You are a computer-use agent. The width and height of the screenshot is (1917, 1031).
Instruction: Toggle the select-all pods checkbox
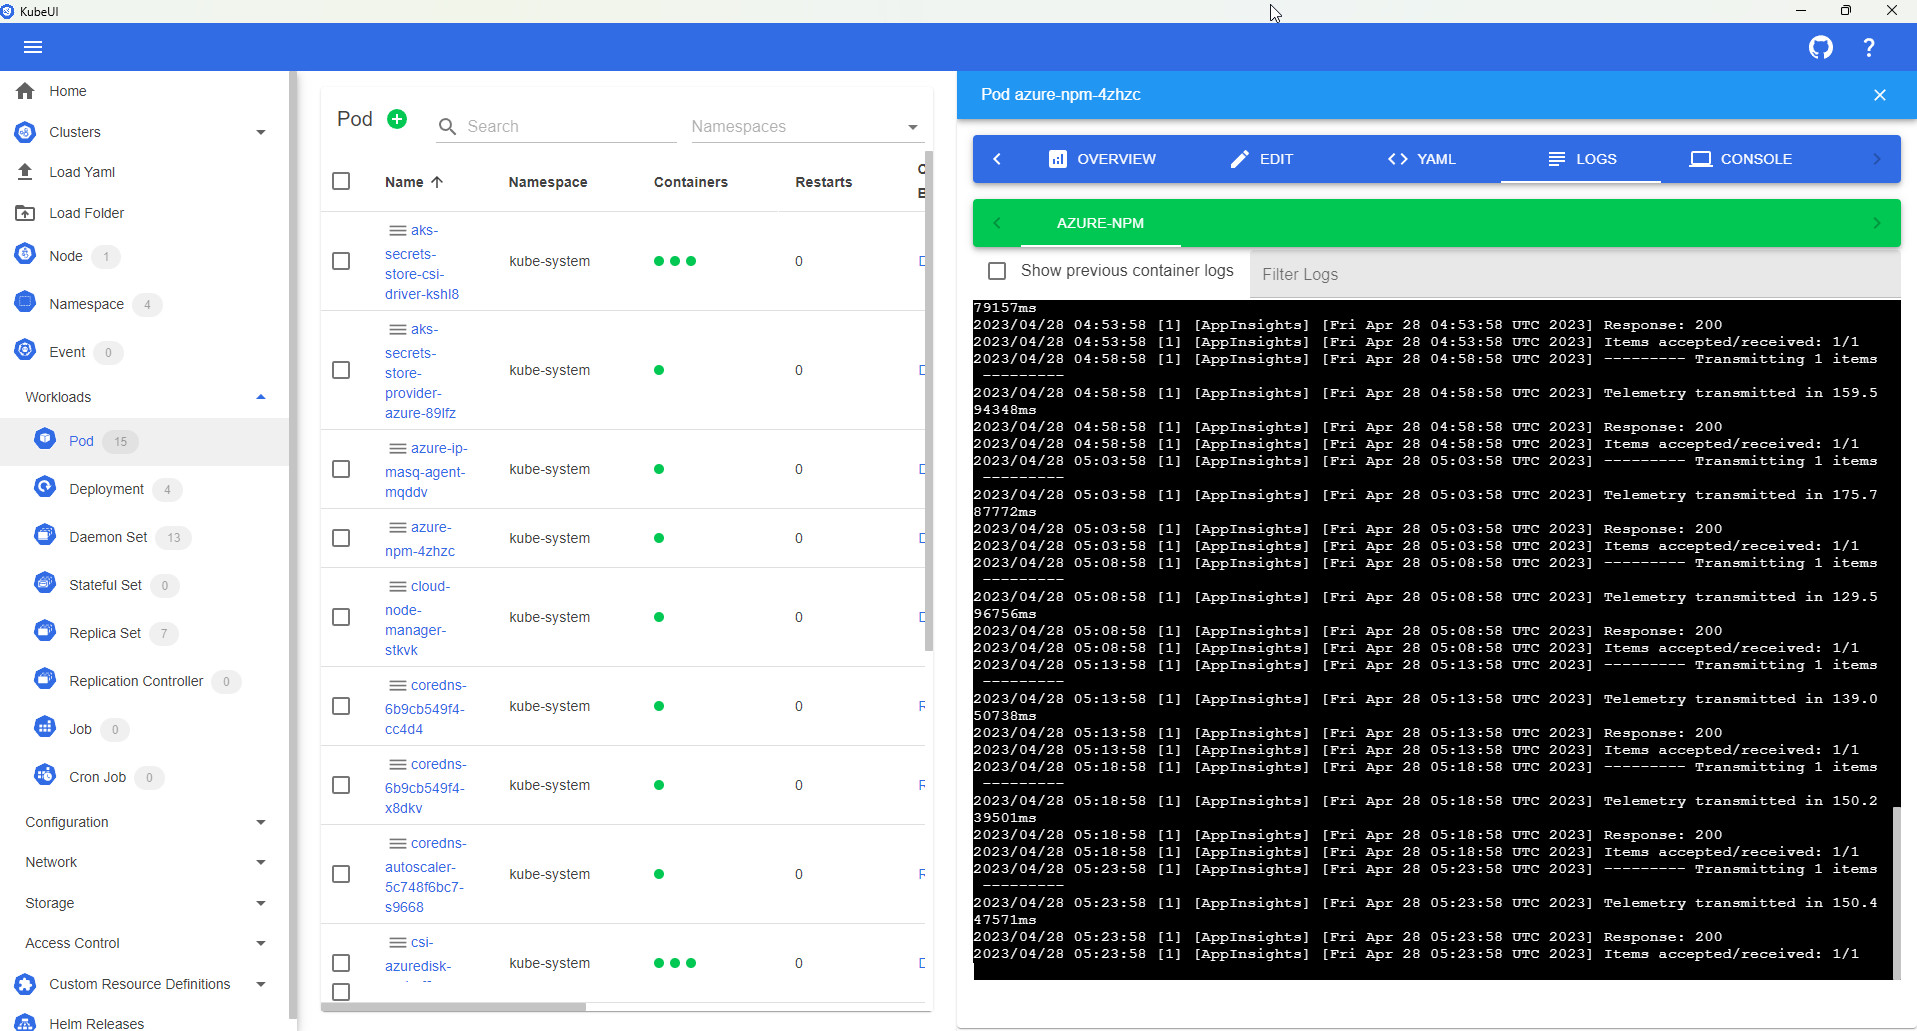click(x=341, y=181)
